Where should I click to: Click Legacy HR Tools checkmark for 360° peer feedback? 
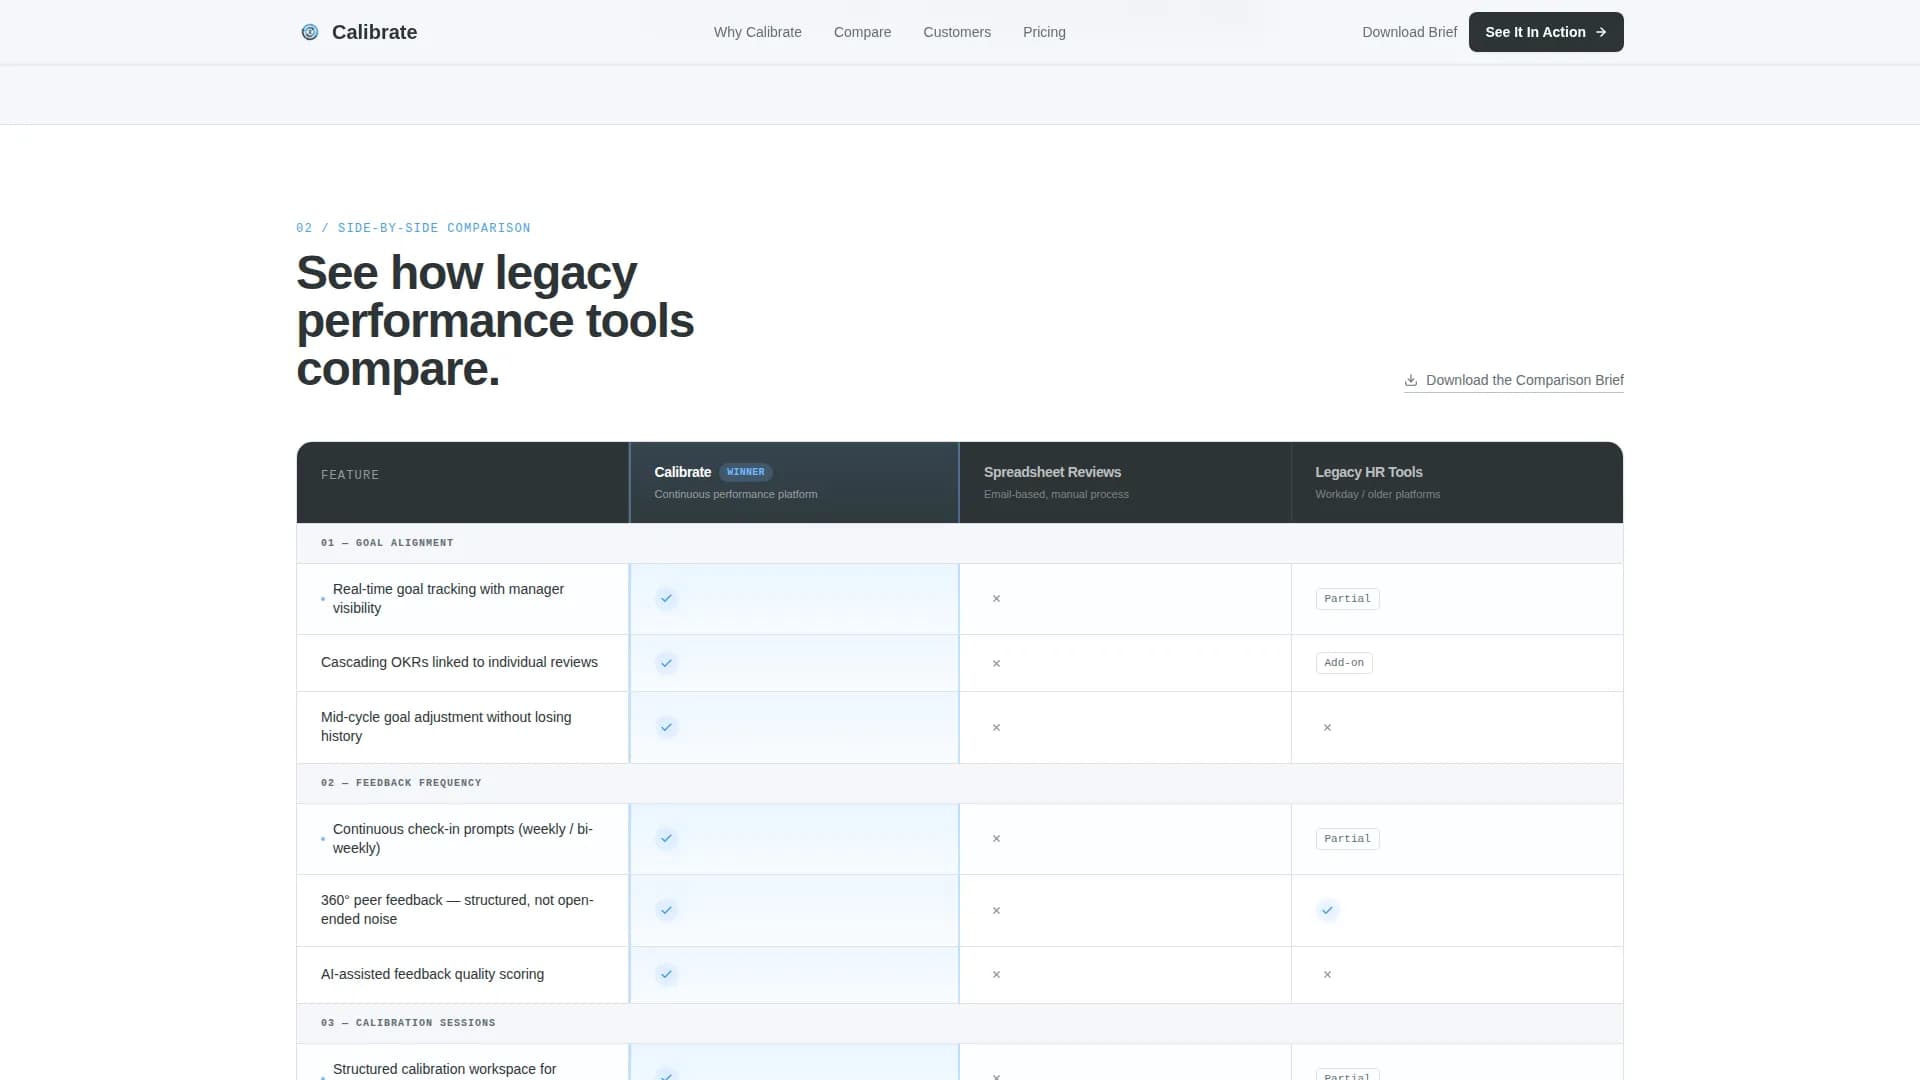pyautogui.click(x=1327, y=910)
